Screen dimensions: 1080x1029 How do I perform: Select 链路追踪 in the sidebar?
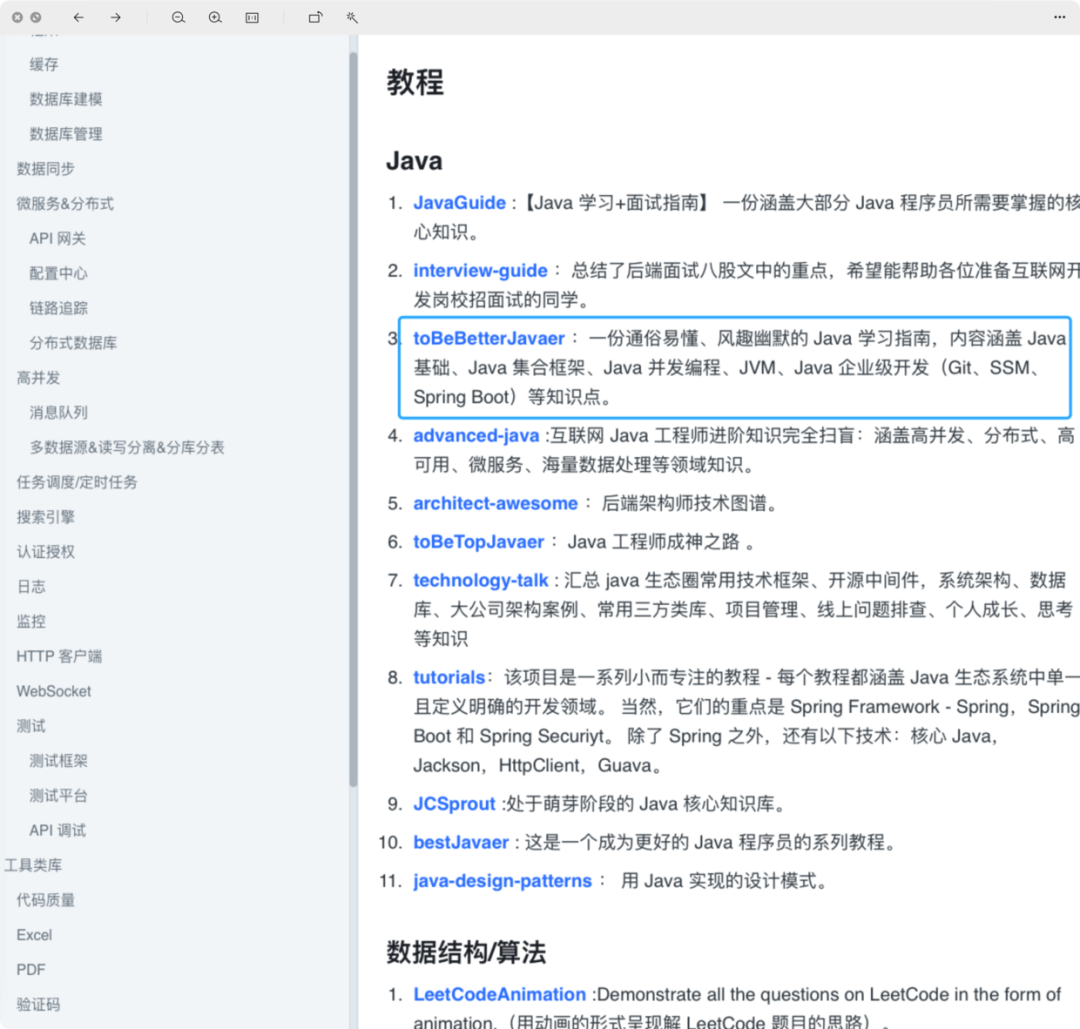point(59,308)
